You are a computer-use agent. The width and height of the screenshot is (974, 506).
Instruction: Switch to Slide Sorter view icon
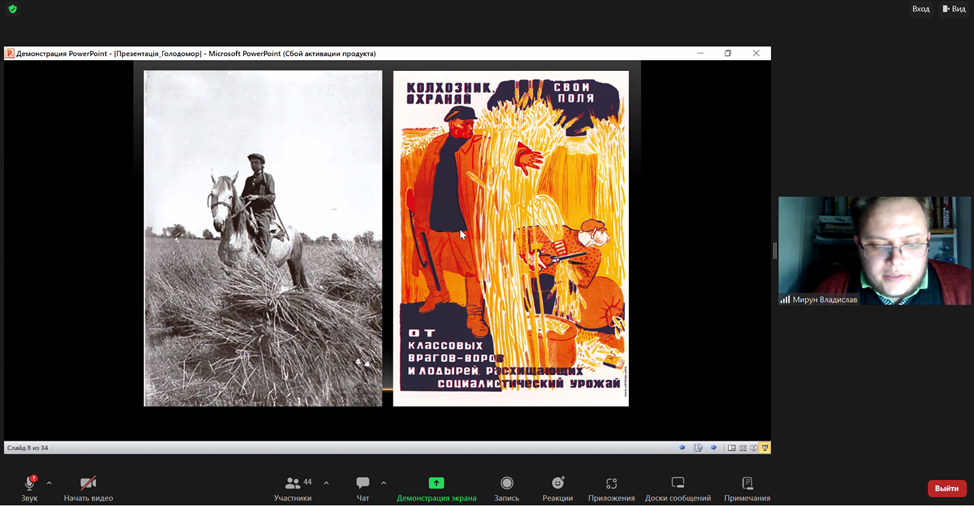point(743,448)
